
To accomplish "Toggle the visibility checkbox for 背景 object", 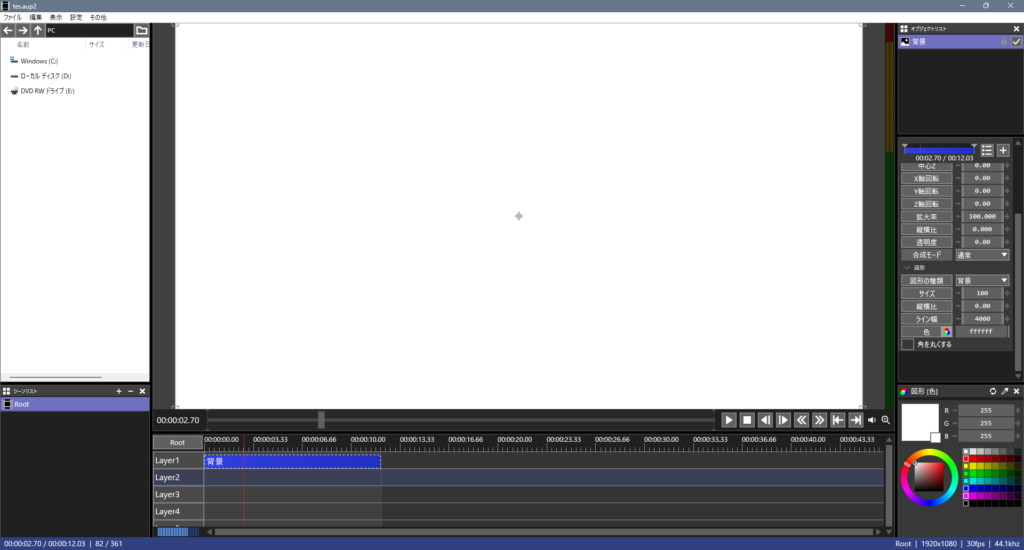I will [1016, 42].
